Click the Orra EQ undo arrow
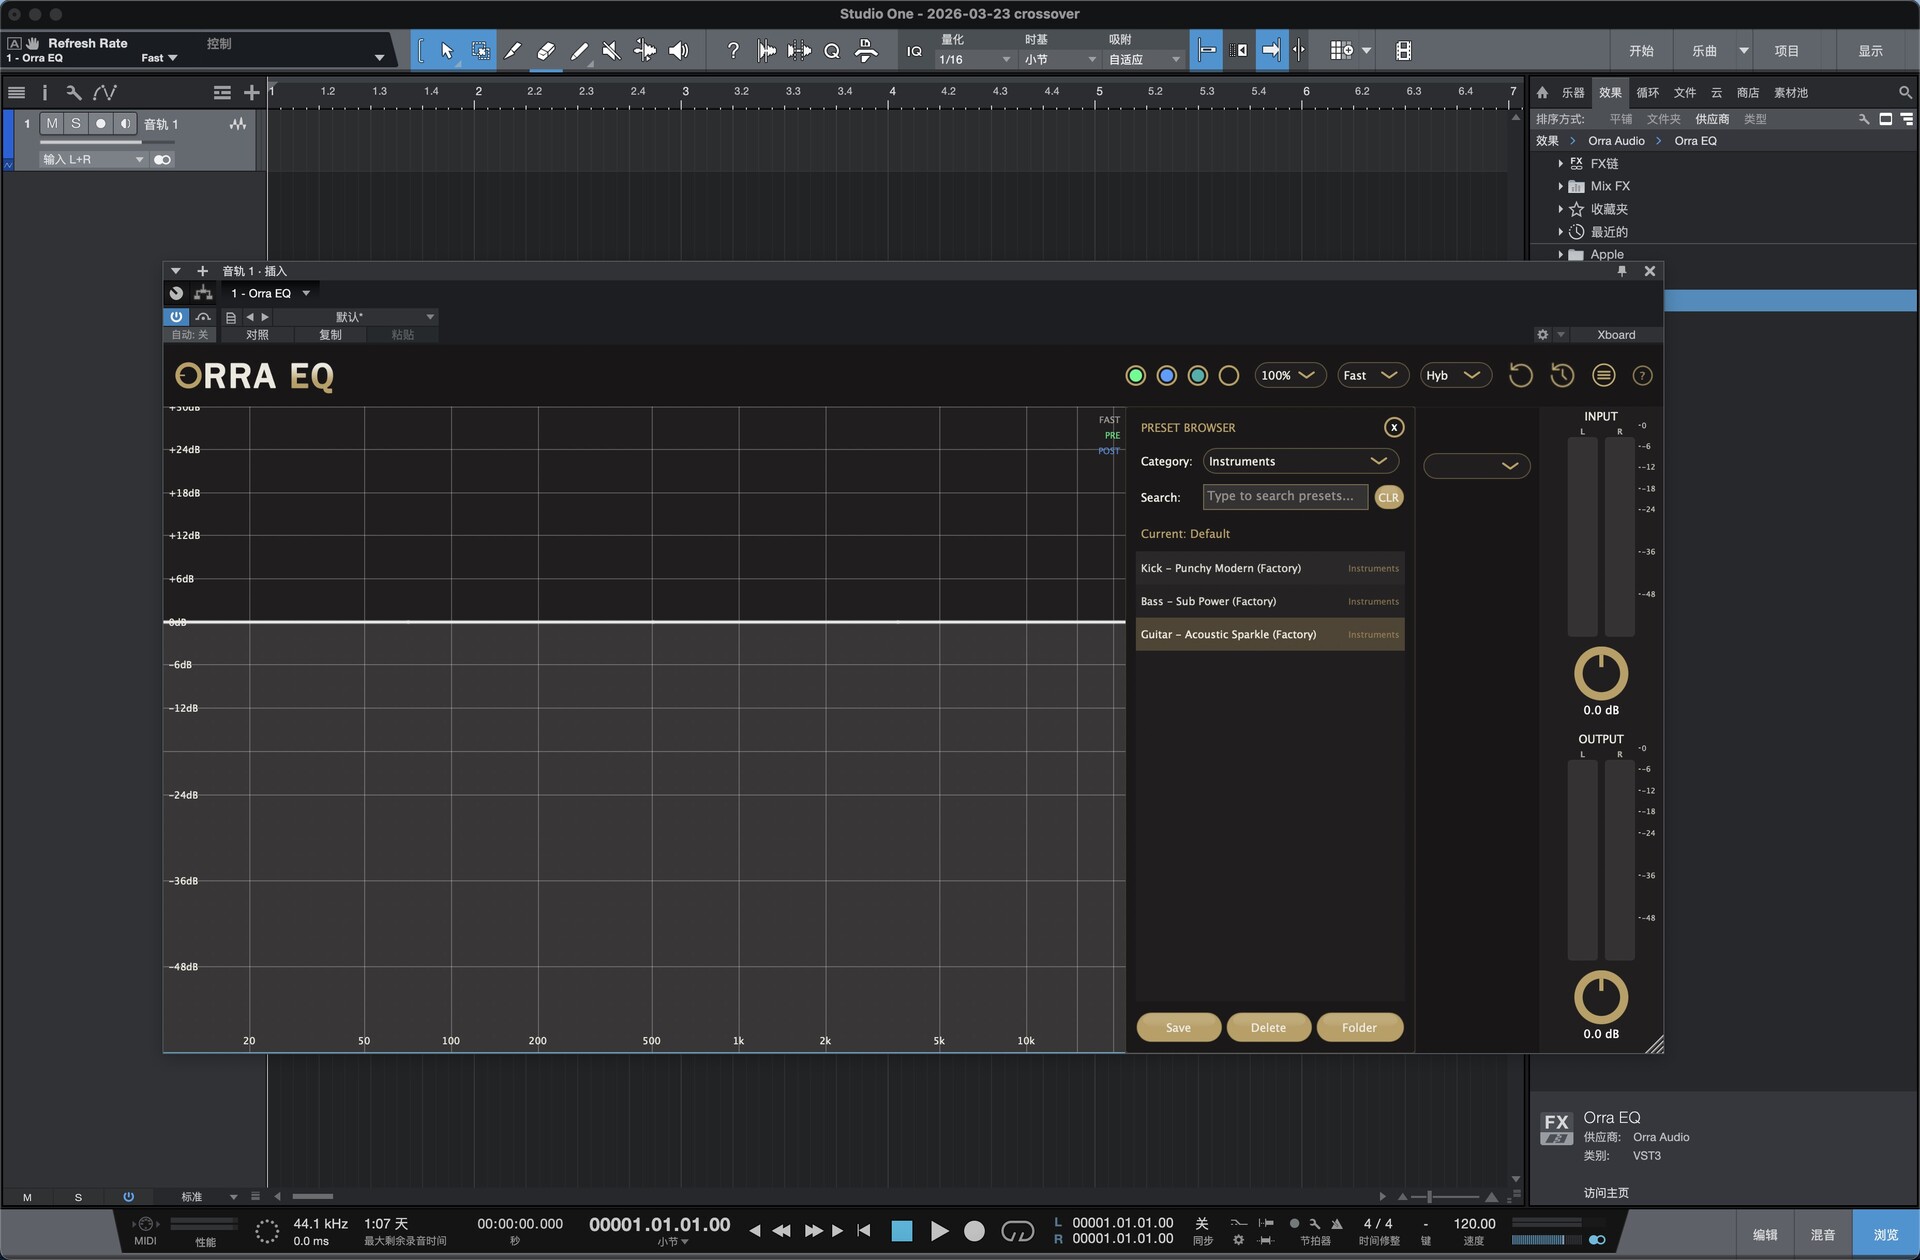 pyautogui.click(x=1520, y=375)
